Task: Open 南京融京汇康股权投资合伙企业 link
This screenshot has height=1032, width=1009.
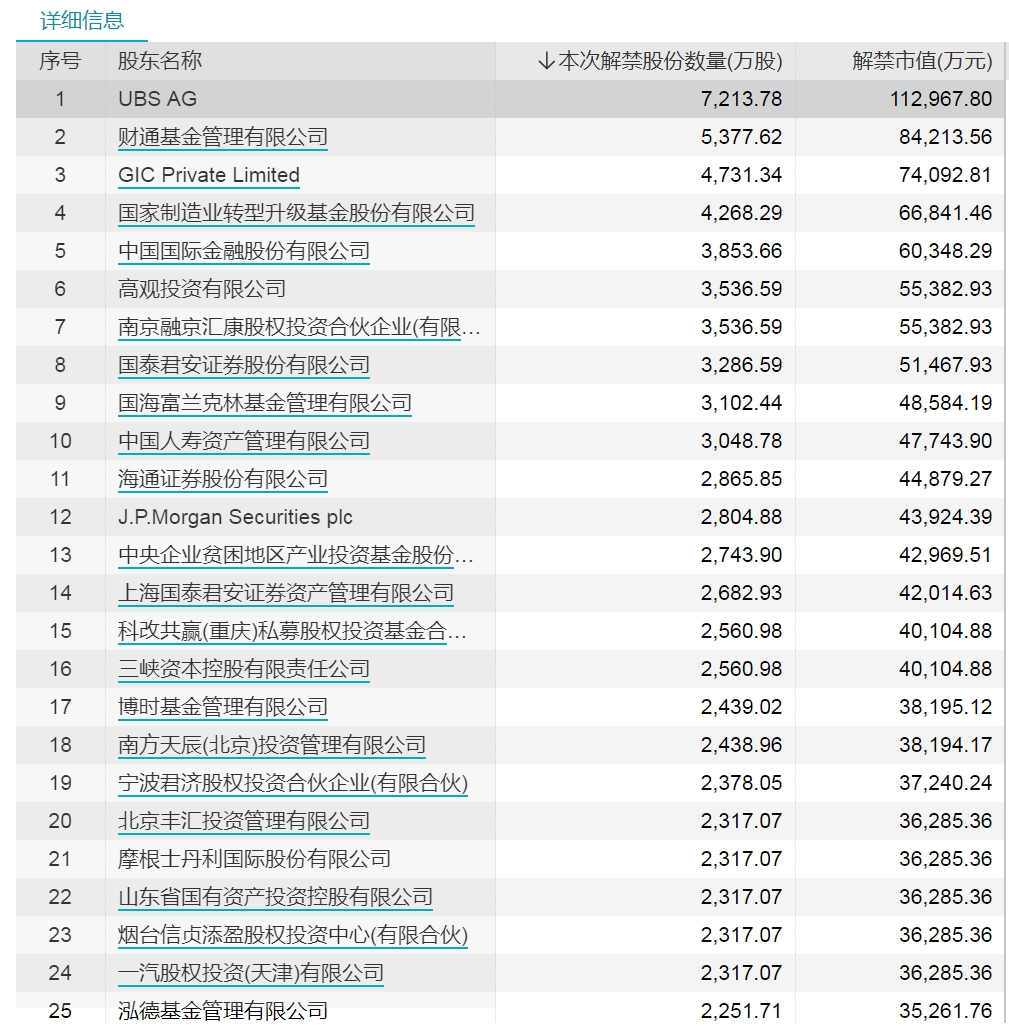Action: (x=299, y=327)
